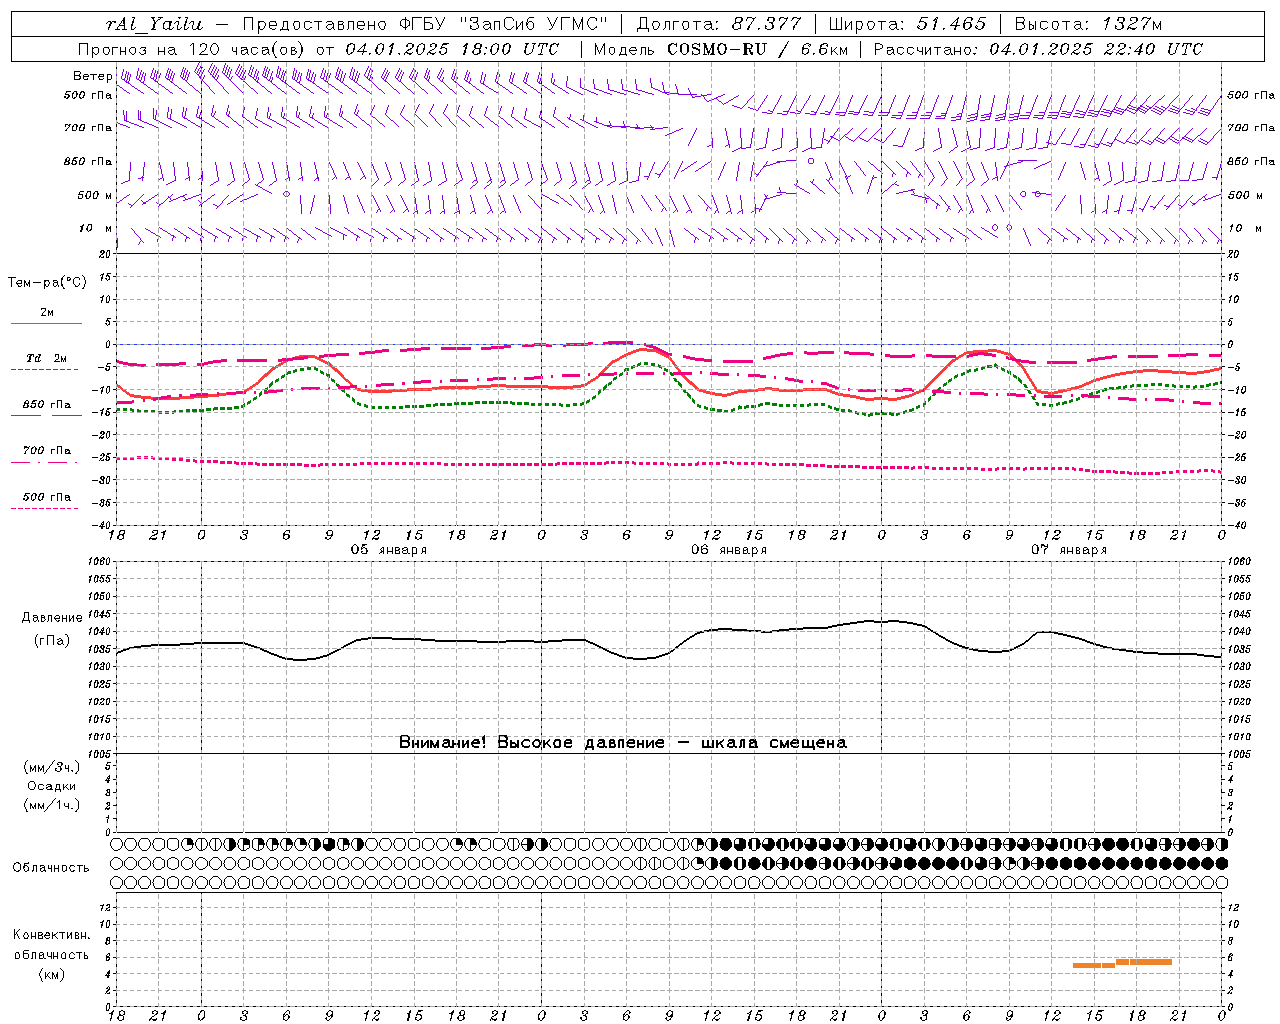Image resolution: width=1280 pixels, height=1024 pixels.
Task: Click "1060" on the left pressure axis
Action: (x=101, y=562)
